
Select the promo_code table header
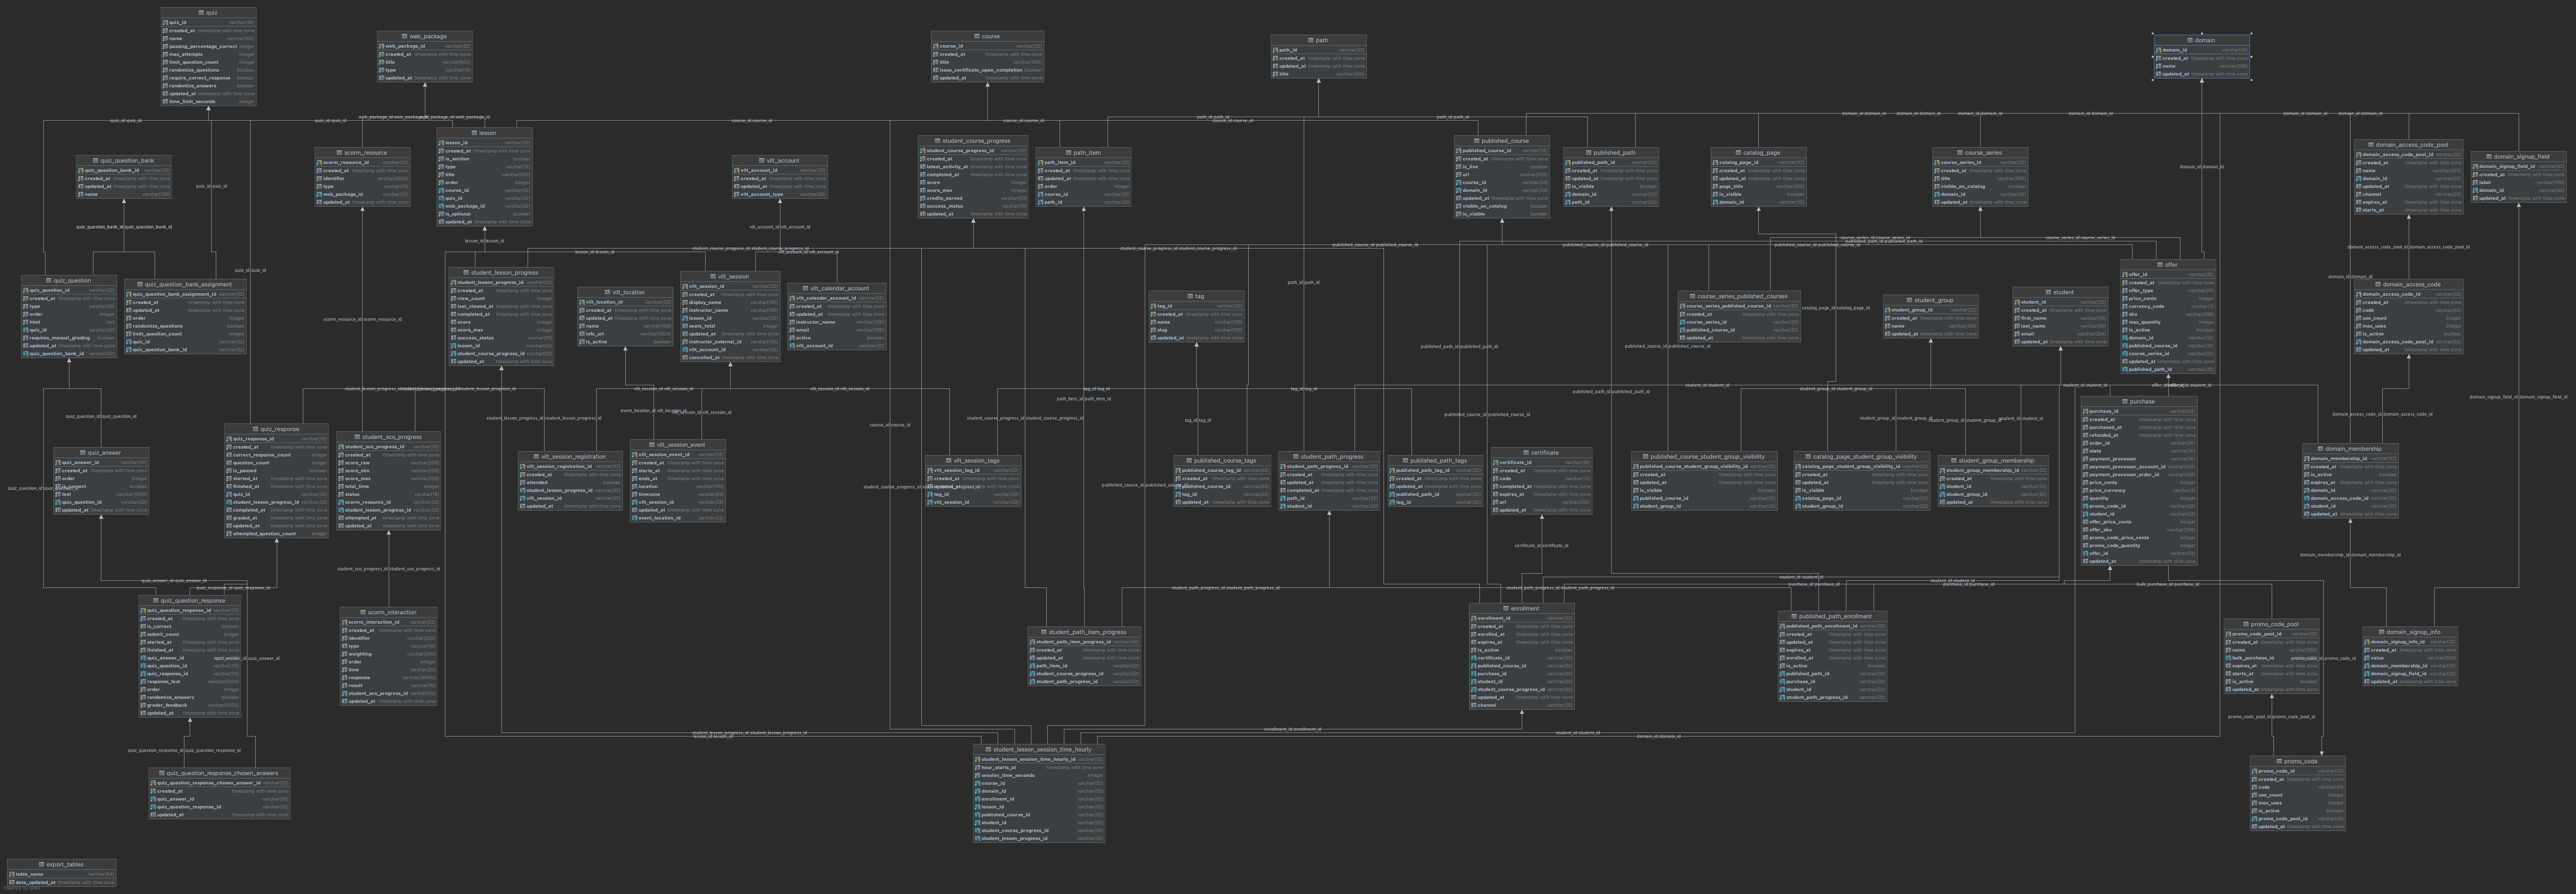tap(2297, 762)
